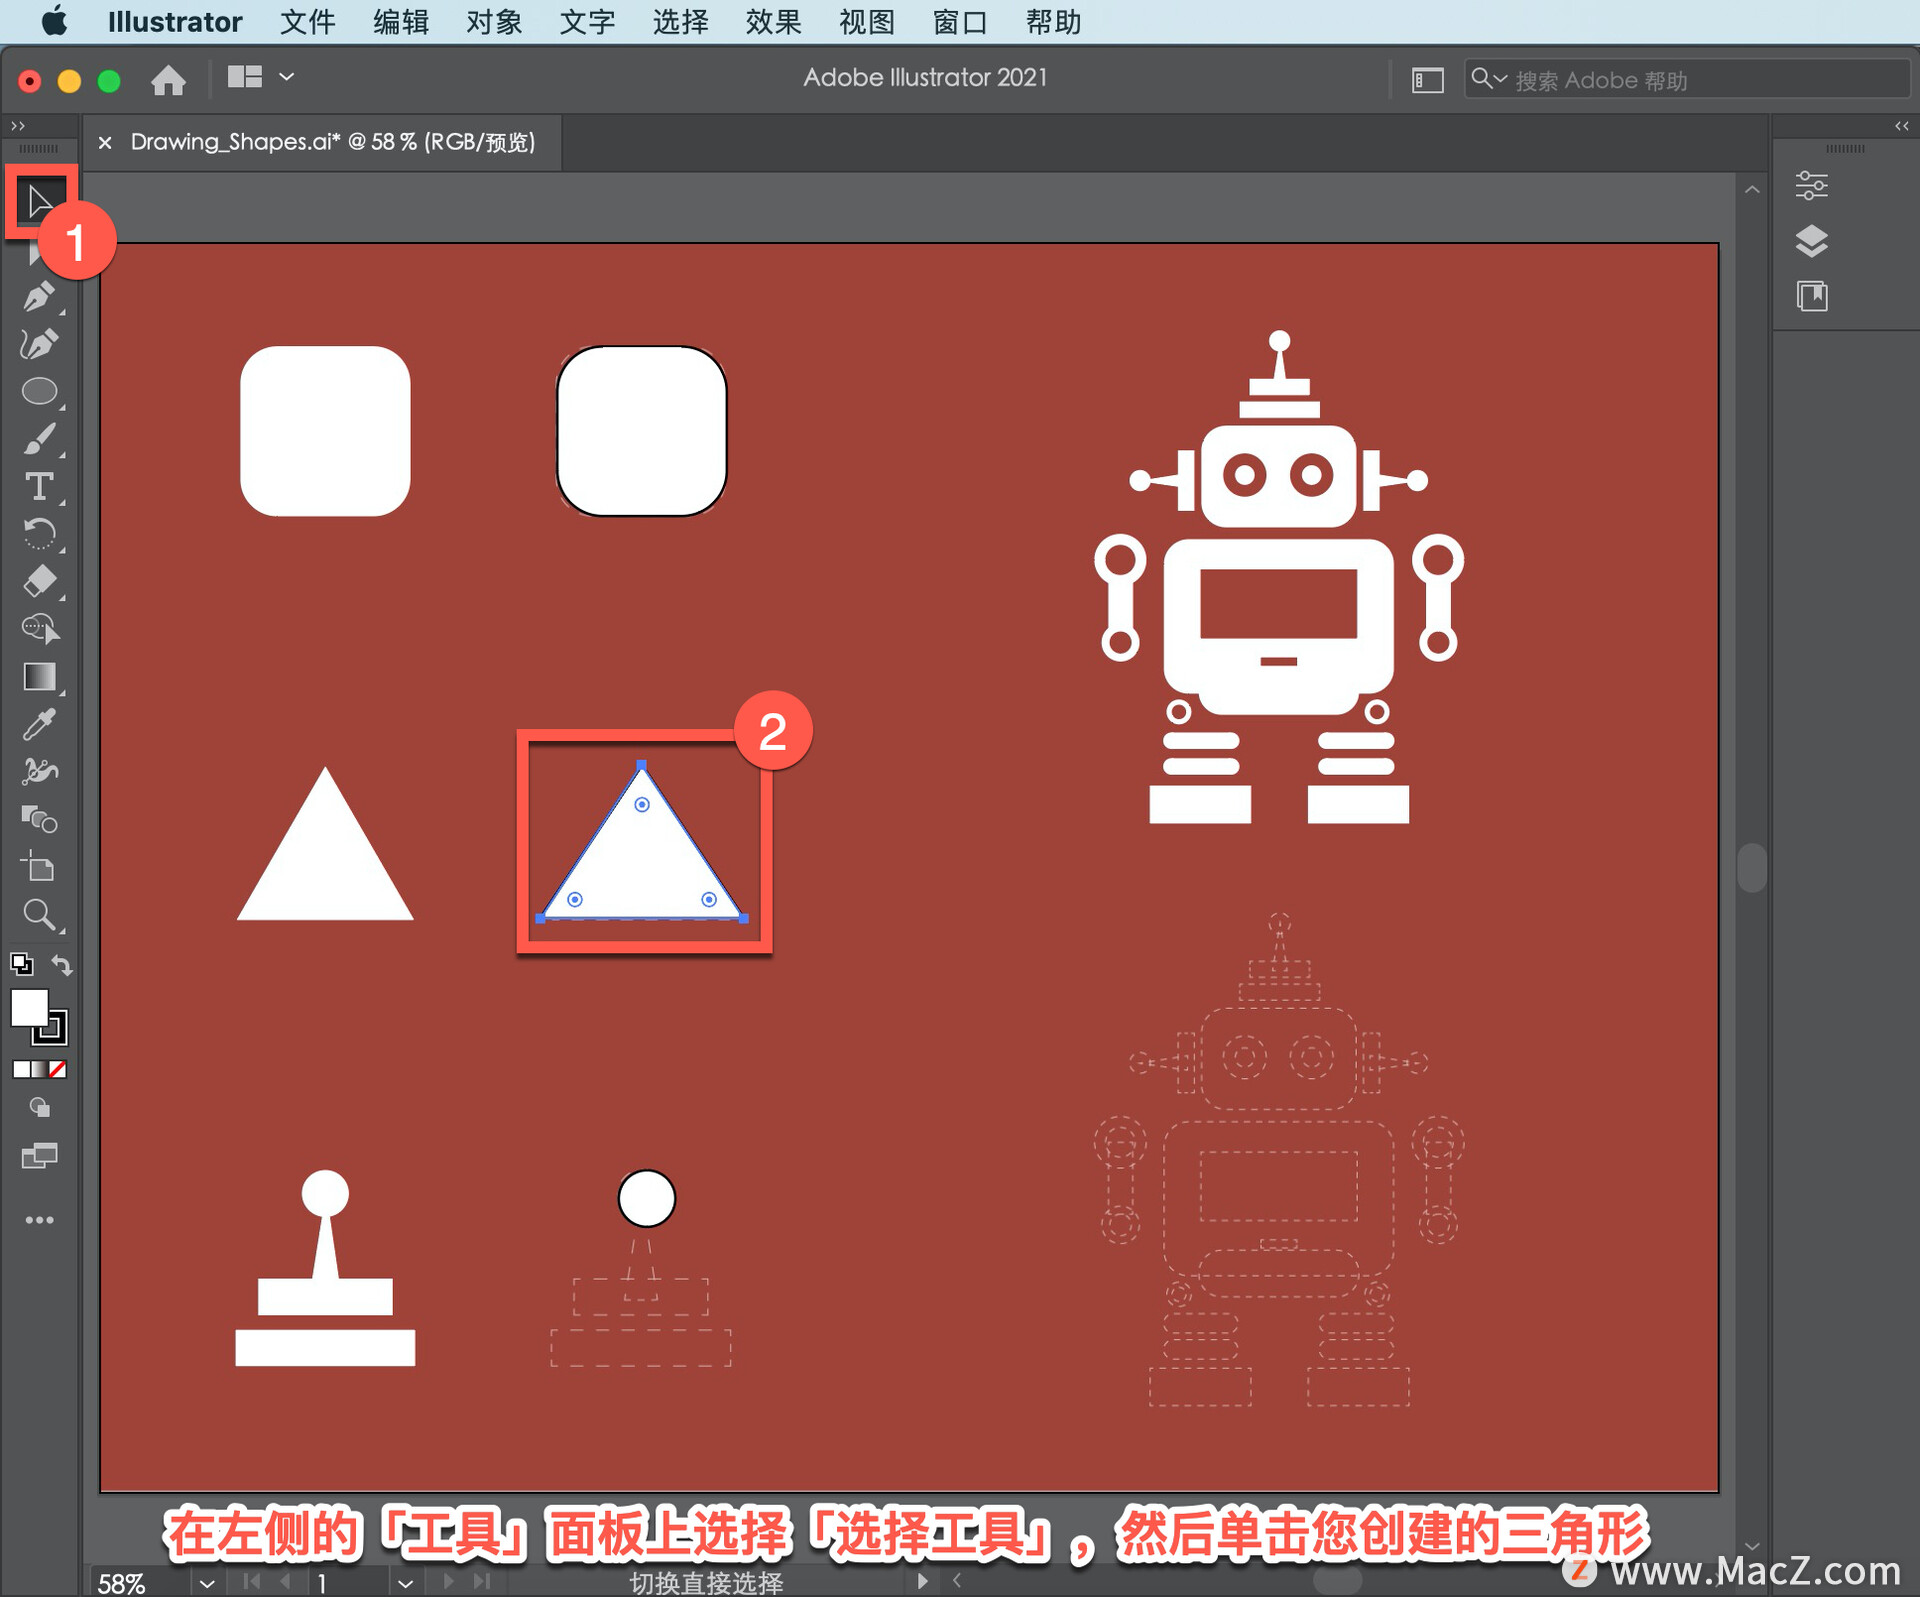This screenshot has height=1597, width=1920.
Task: Open the 文件 menu
Action: click(307, 22)
